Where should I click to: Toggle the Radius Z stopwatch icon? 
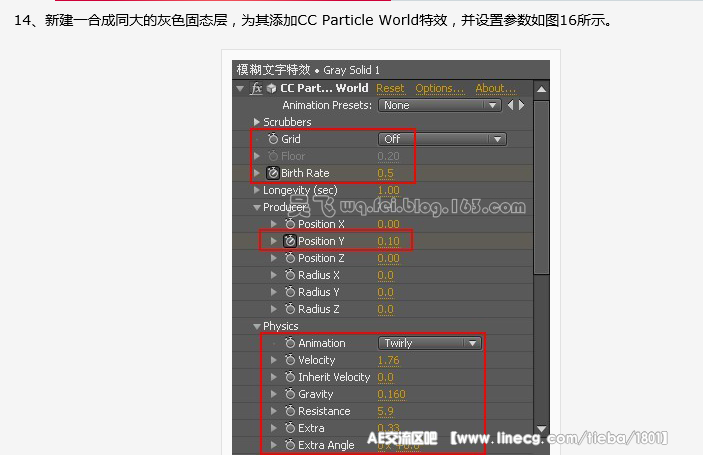click(290, 309)
